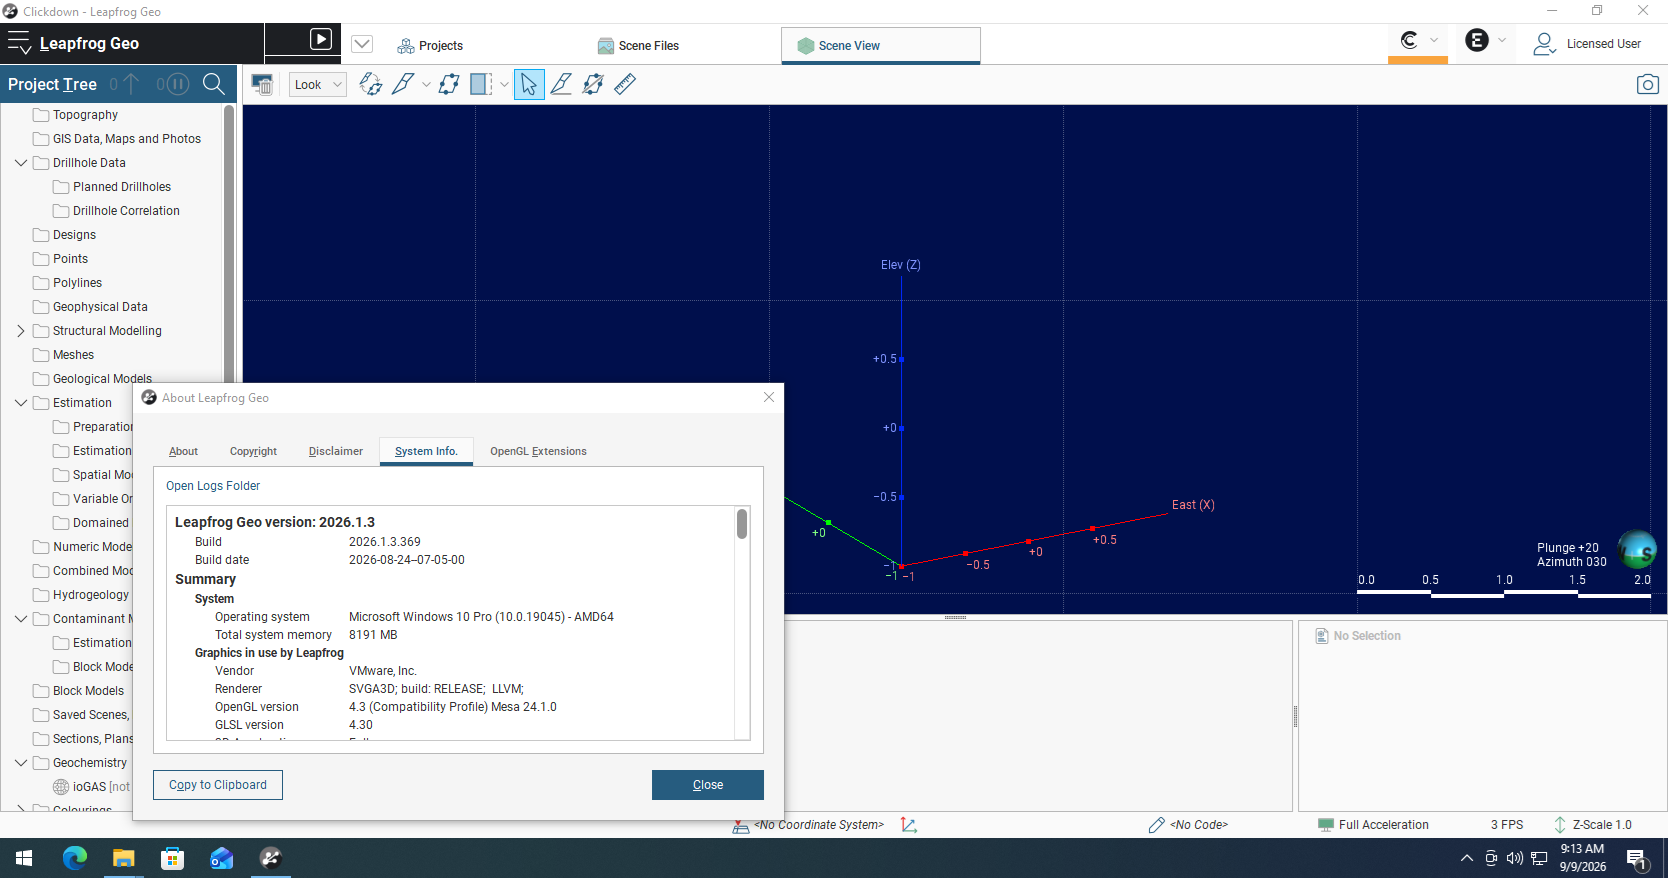Screen dimensions: 1668x878
Task: Collapse the Contaminant Models folder
Action: pyautogui.click(x=21, y=619)
